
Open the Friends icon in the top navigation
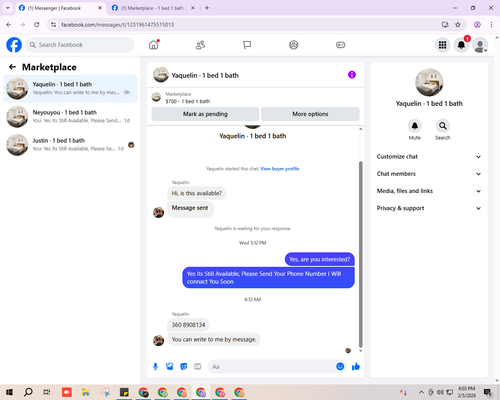[200, 45]
